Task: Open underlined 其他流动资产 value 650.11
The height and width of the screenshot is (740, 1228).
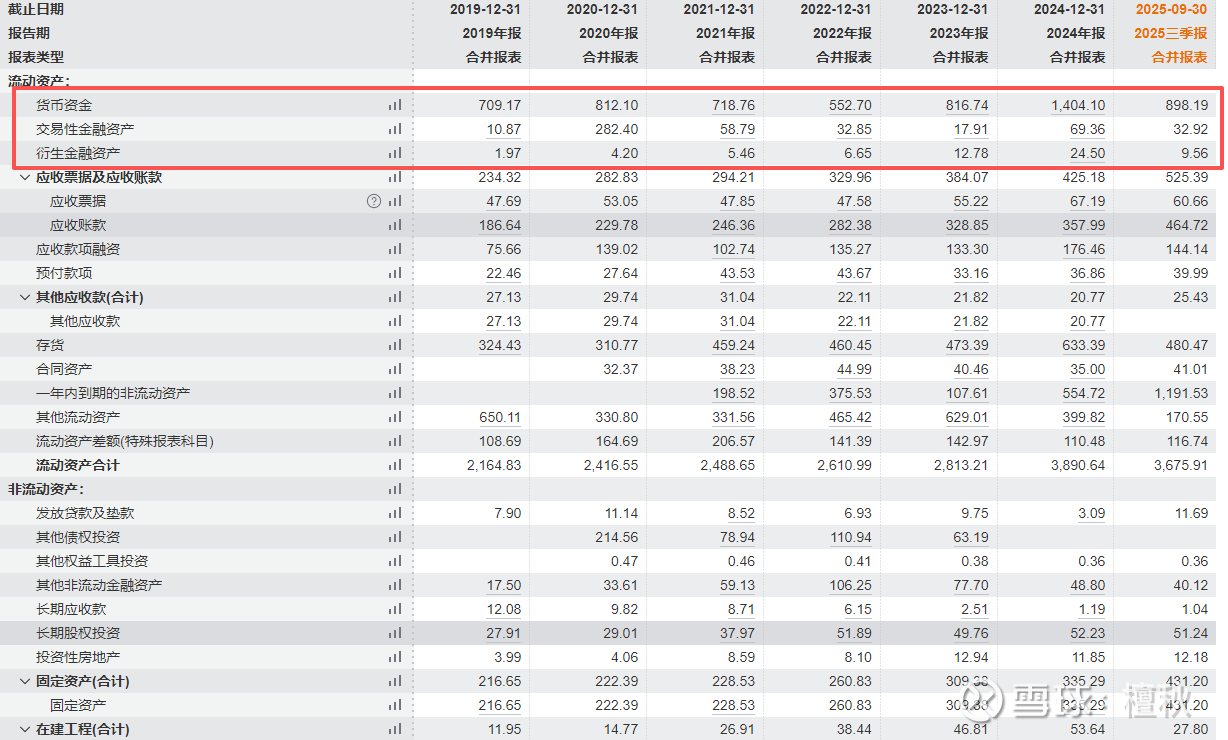Action: [500, 417]
